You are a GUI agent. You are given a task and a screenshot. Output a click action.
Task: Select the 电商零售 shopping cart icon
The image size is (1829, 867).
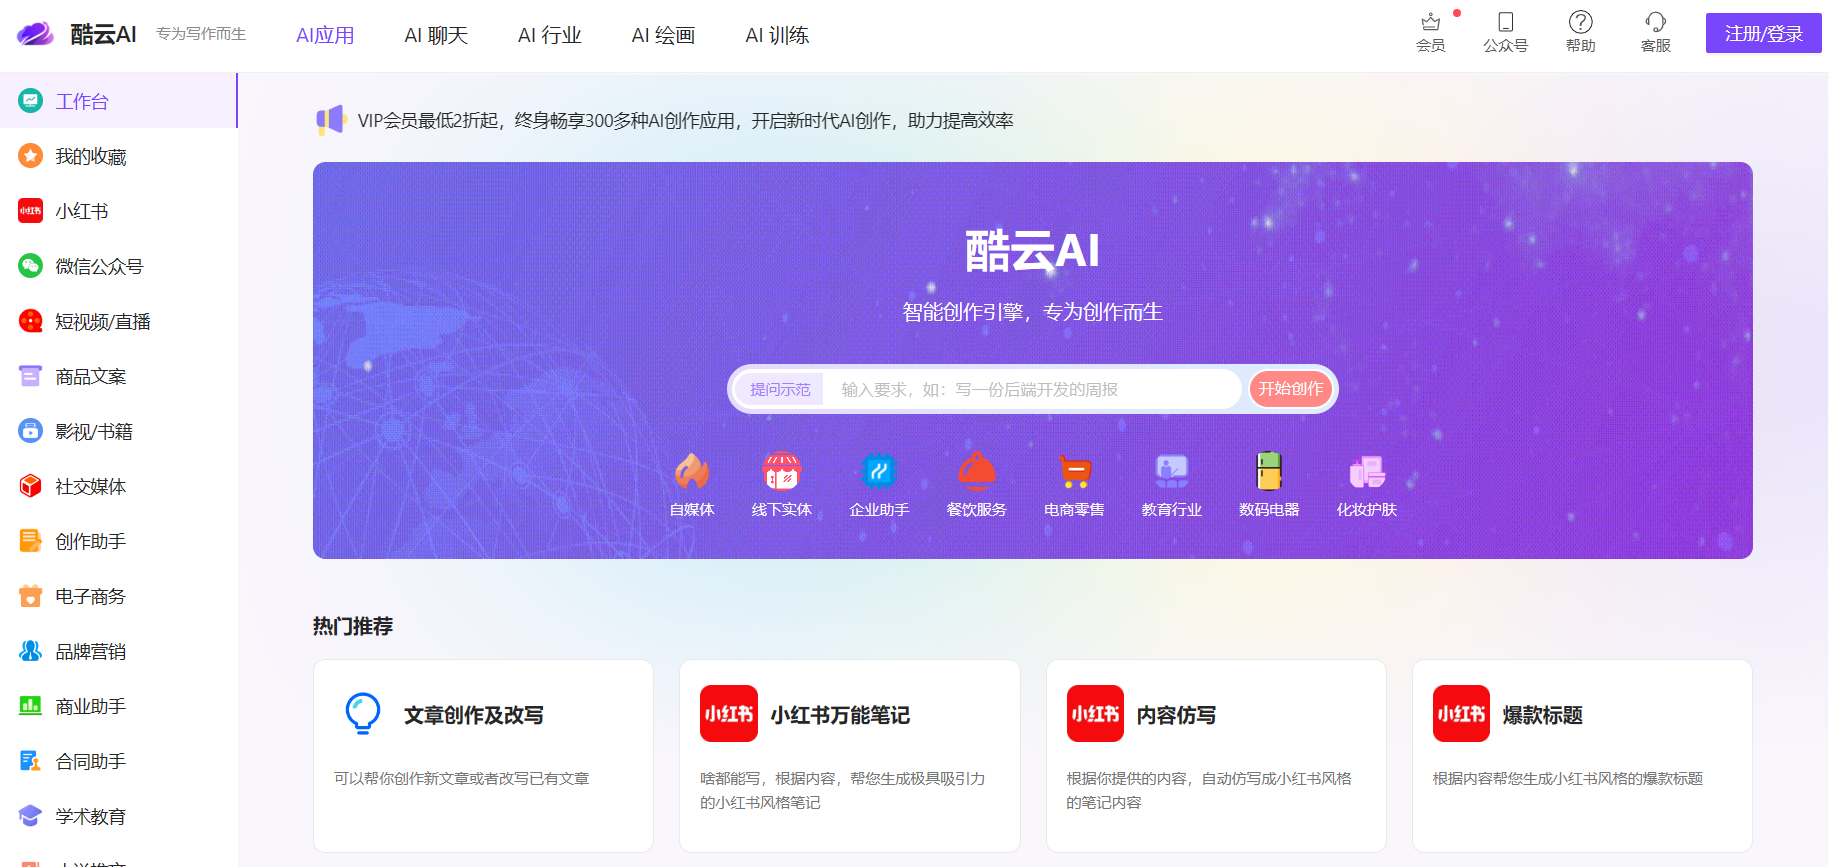pos(1074,471)
